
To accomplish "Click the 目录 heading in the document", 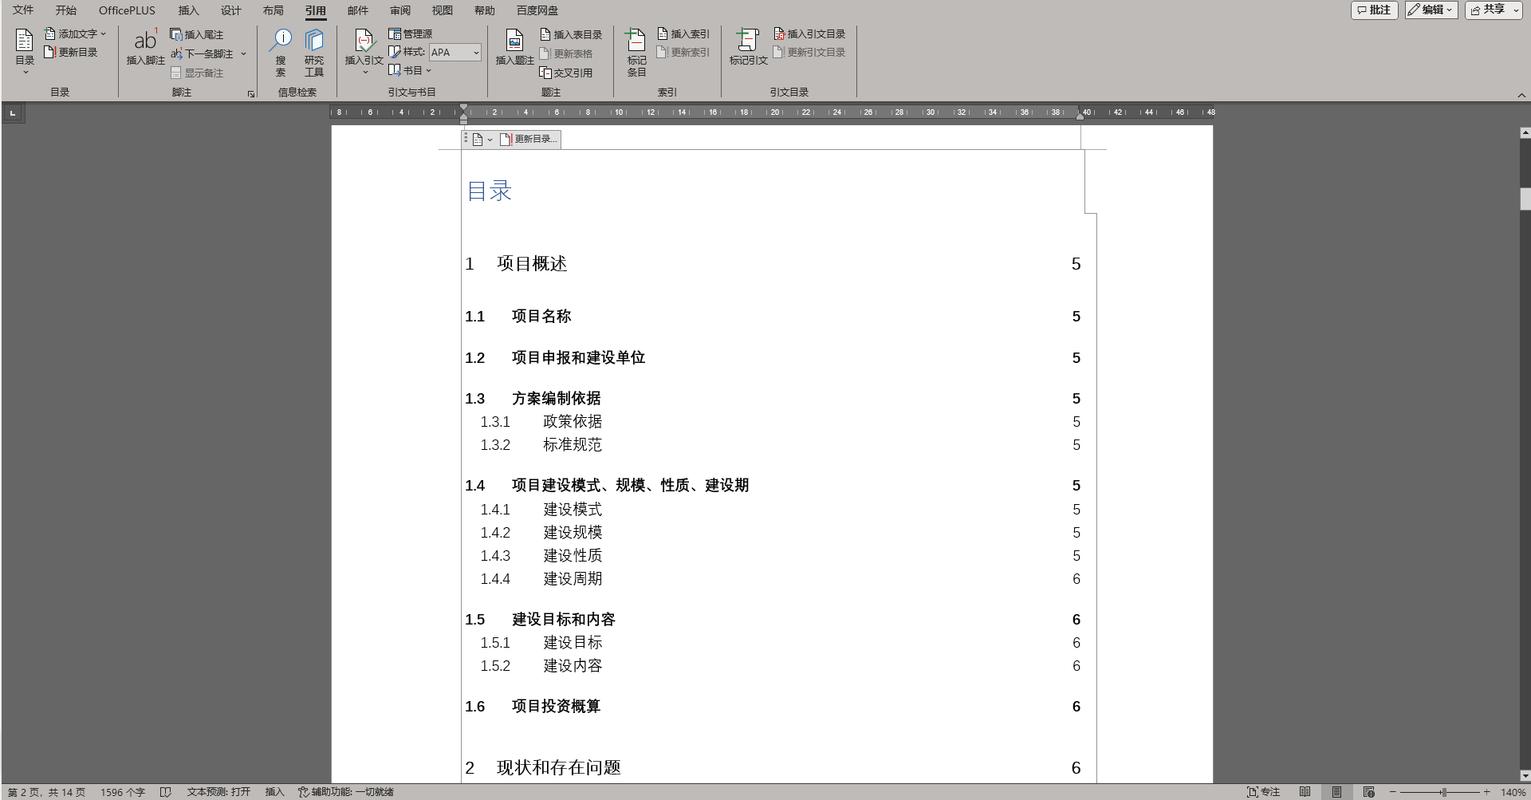I will [x=489, y=191].
